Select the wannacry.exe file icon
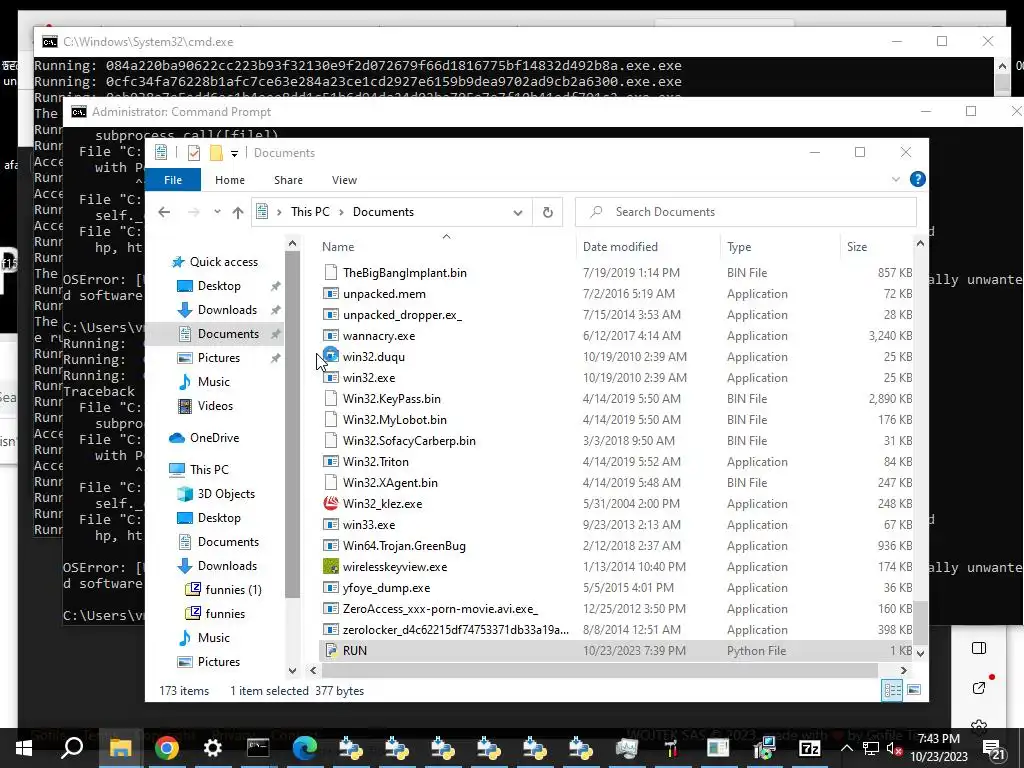This screenshot has width=1024, height=768. tap(331, 336)
